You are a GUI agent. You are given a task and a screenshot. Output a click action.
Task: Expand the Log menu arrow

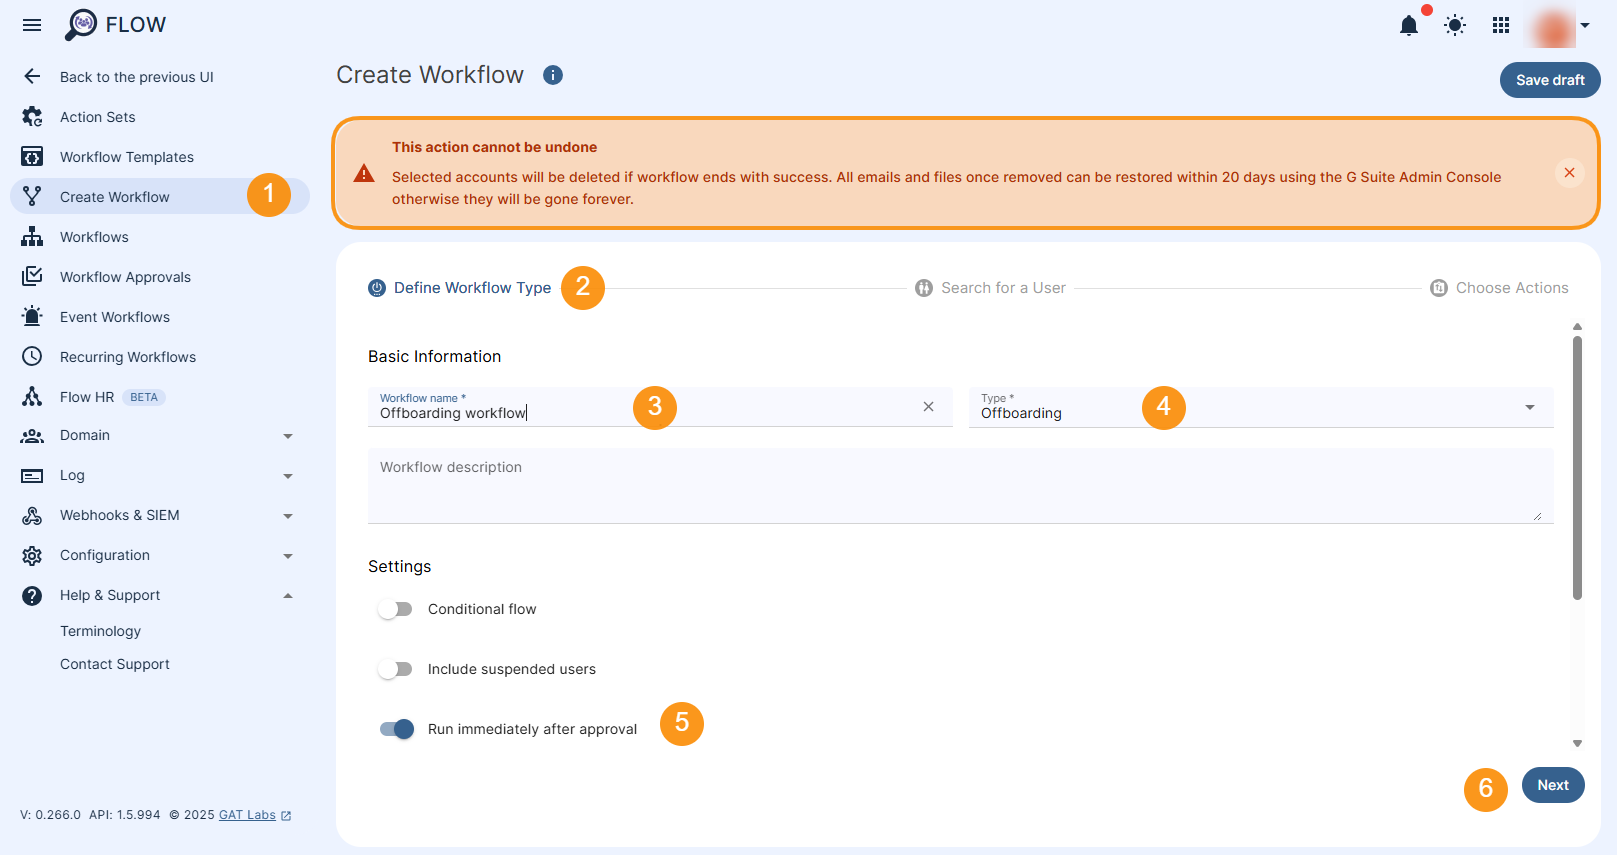click(x=288, y=476)
